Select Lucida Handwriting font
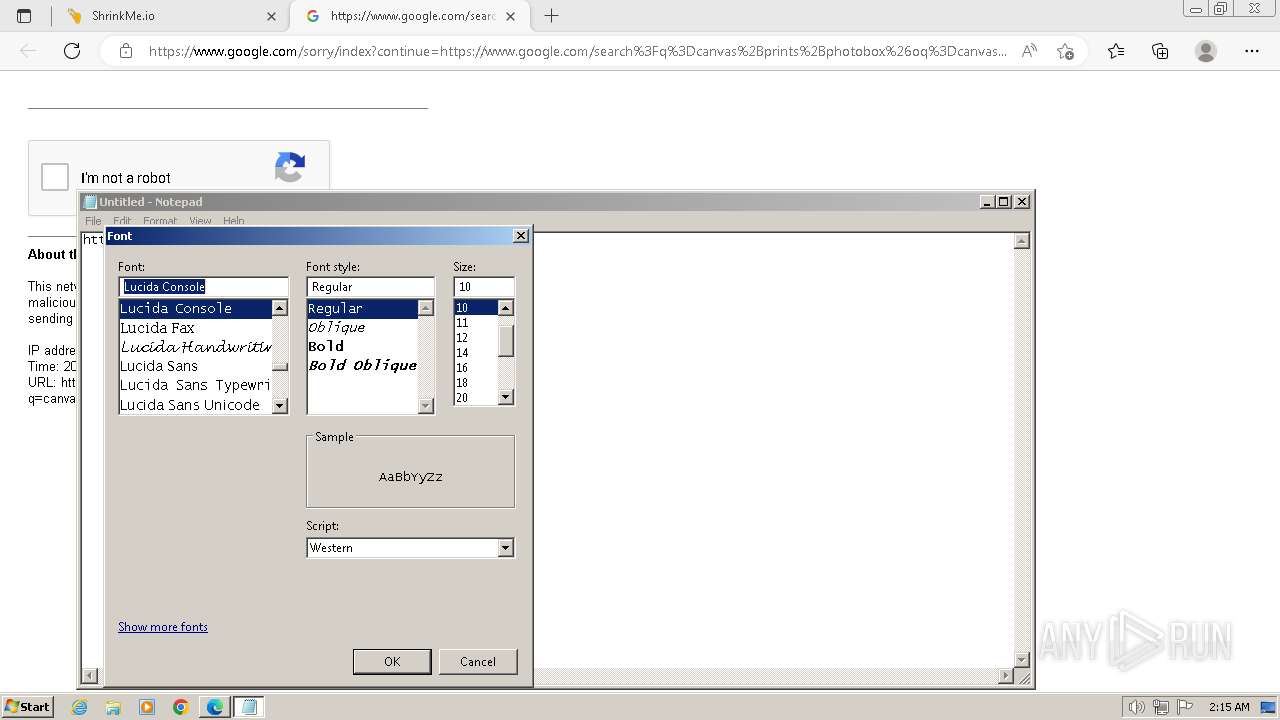Screen dimensions: 1280x720 [195, 347]
